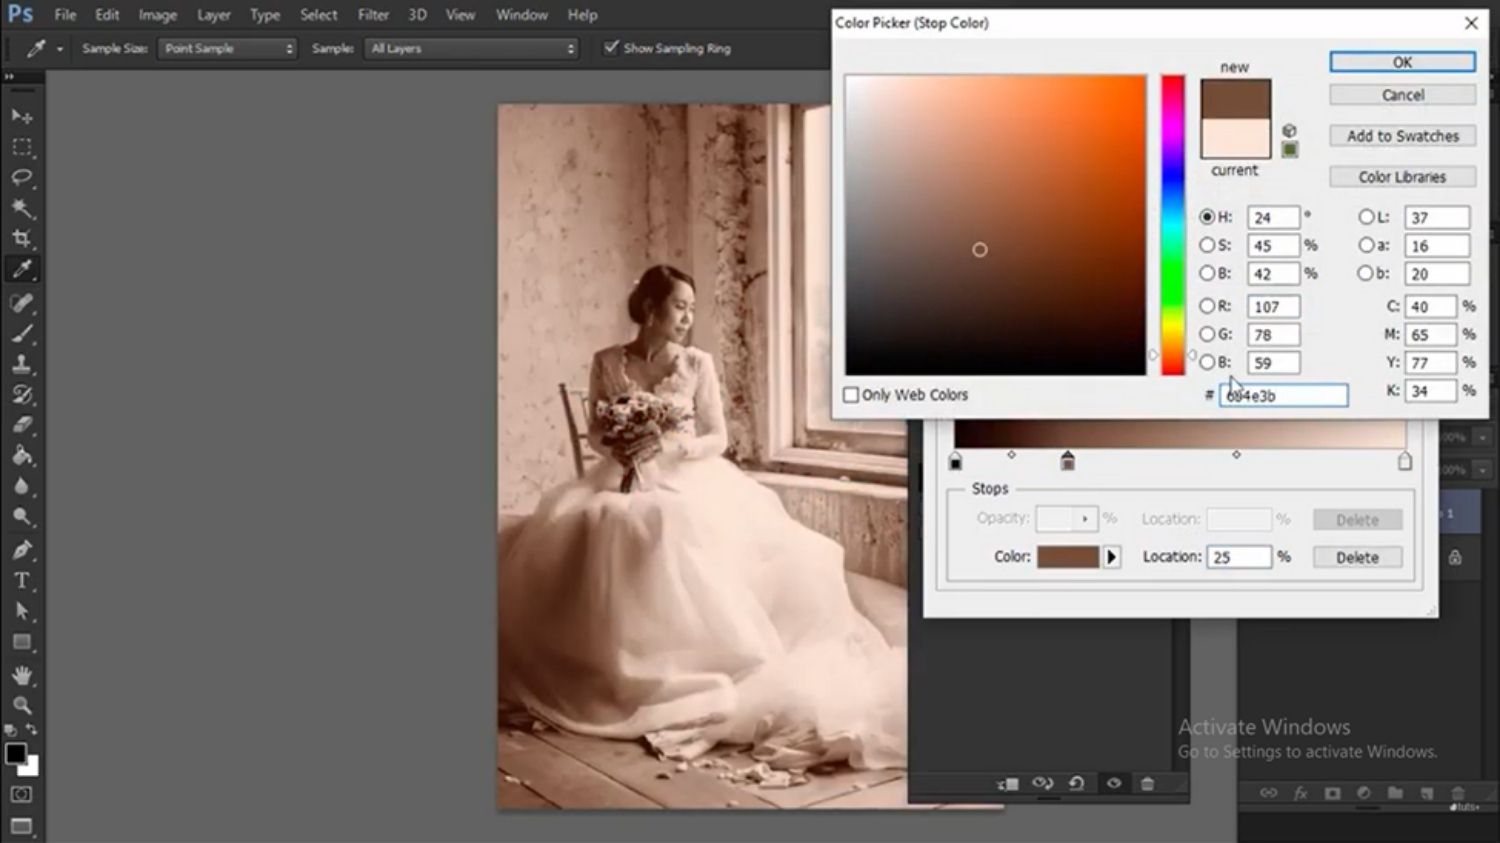Select the Horizontal Type tool
This screenshot has height=843, width=1500.
22,580
